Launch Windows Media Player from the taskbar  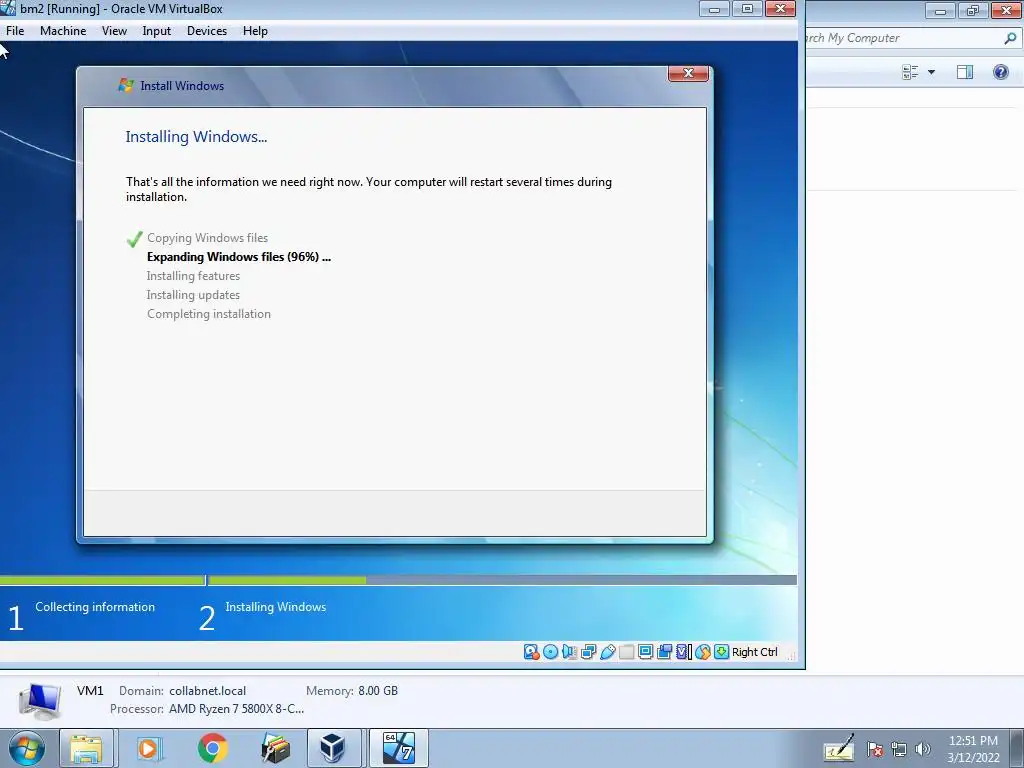point(150,748)
